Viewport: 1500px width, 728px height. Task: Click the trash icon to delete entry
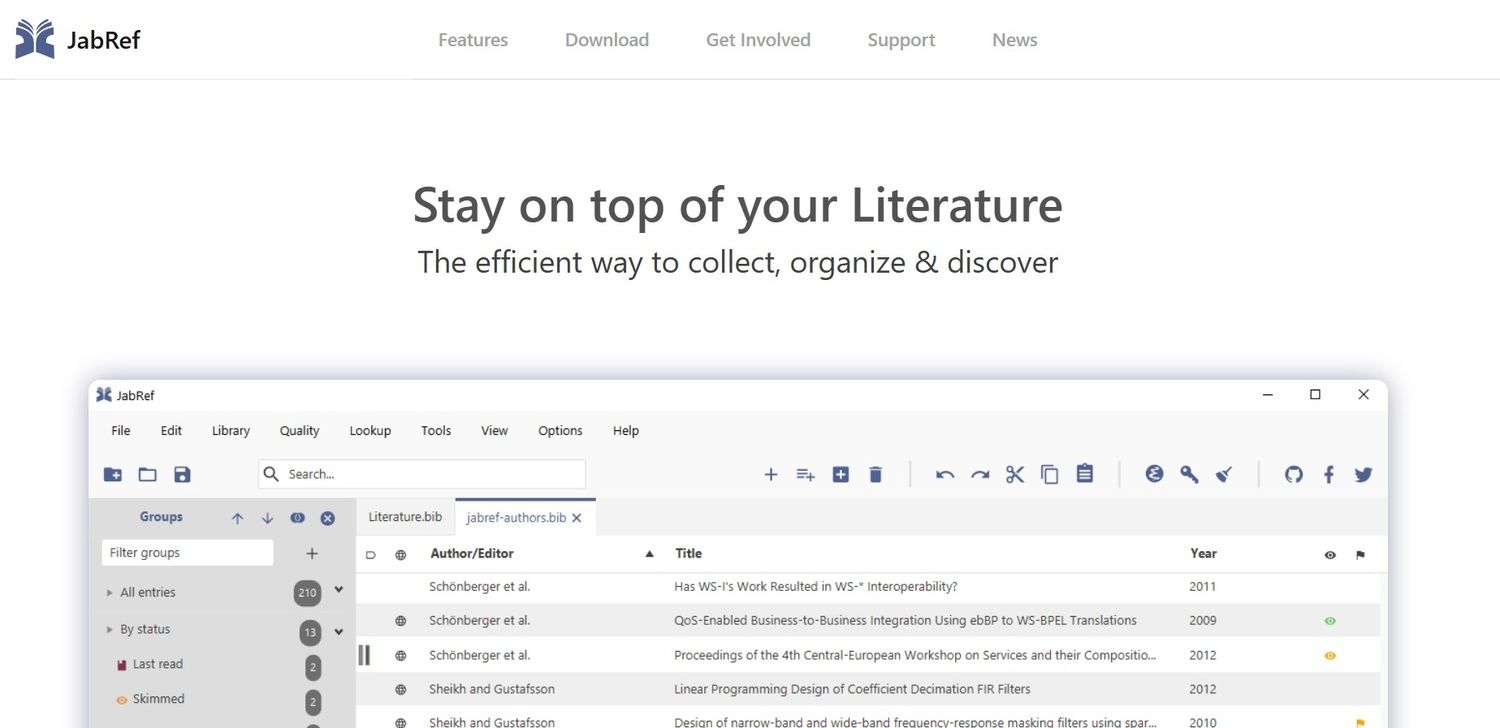click(876, 475)
